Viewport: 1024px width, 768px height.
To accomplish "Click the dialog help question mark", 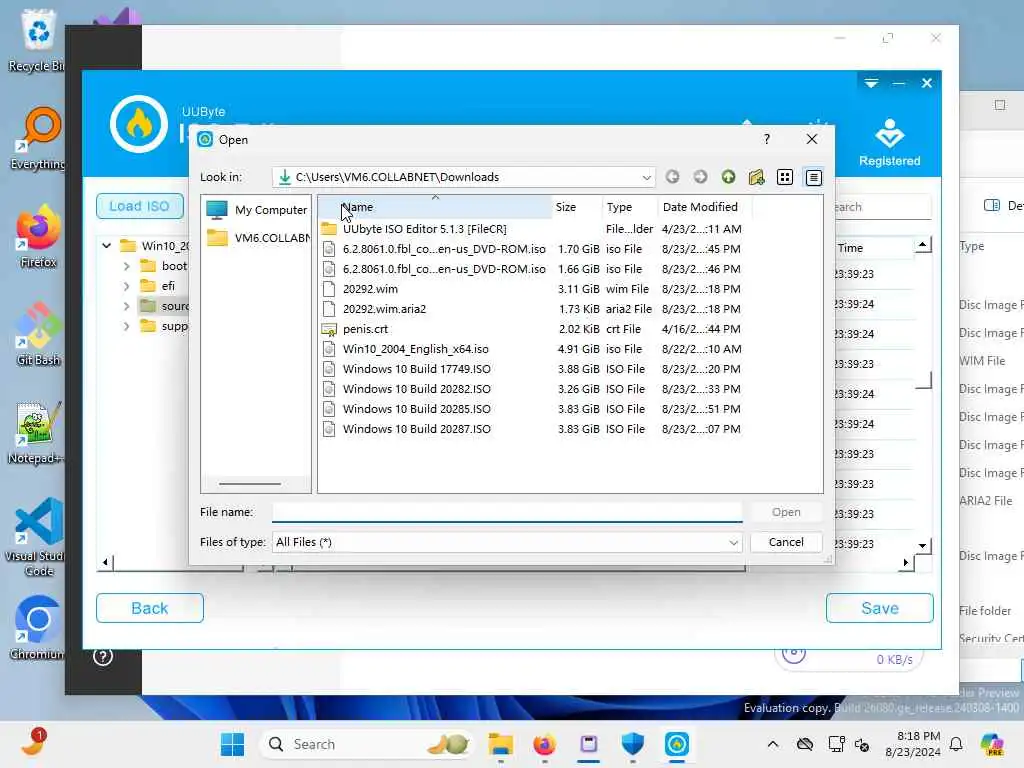I will point(767,139).
